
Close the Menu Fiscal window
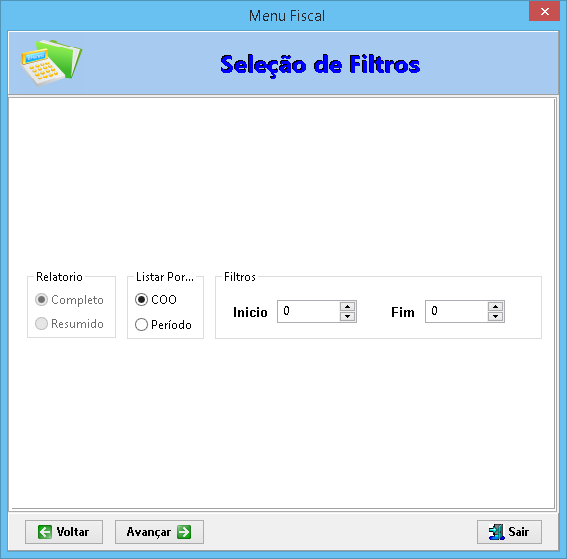544,11
